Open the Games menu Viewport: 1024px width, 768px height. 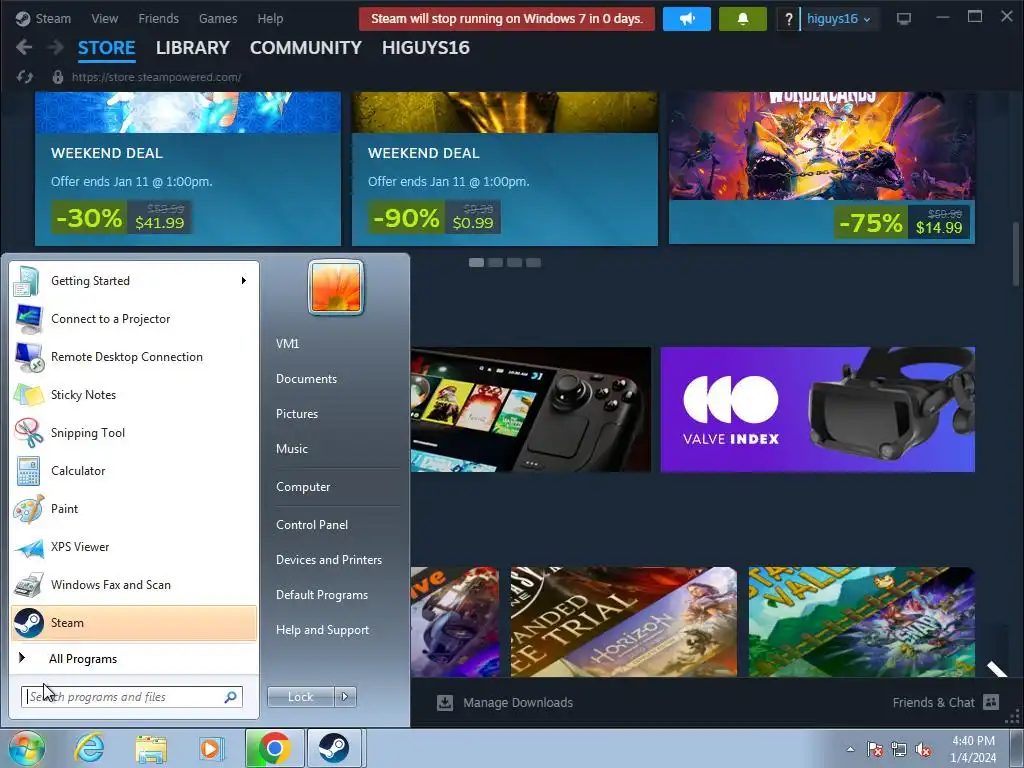(218, 18)
